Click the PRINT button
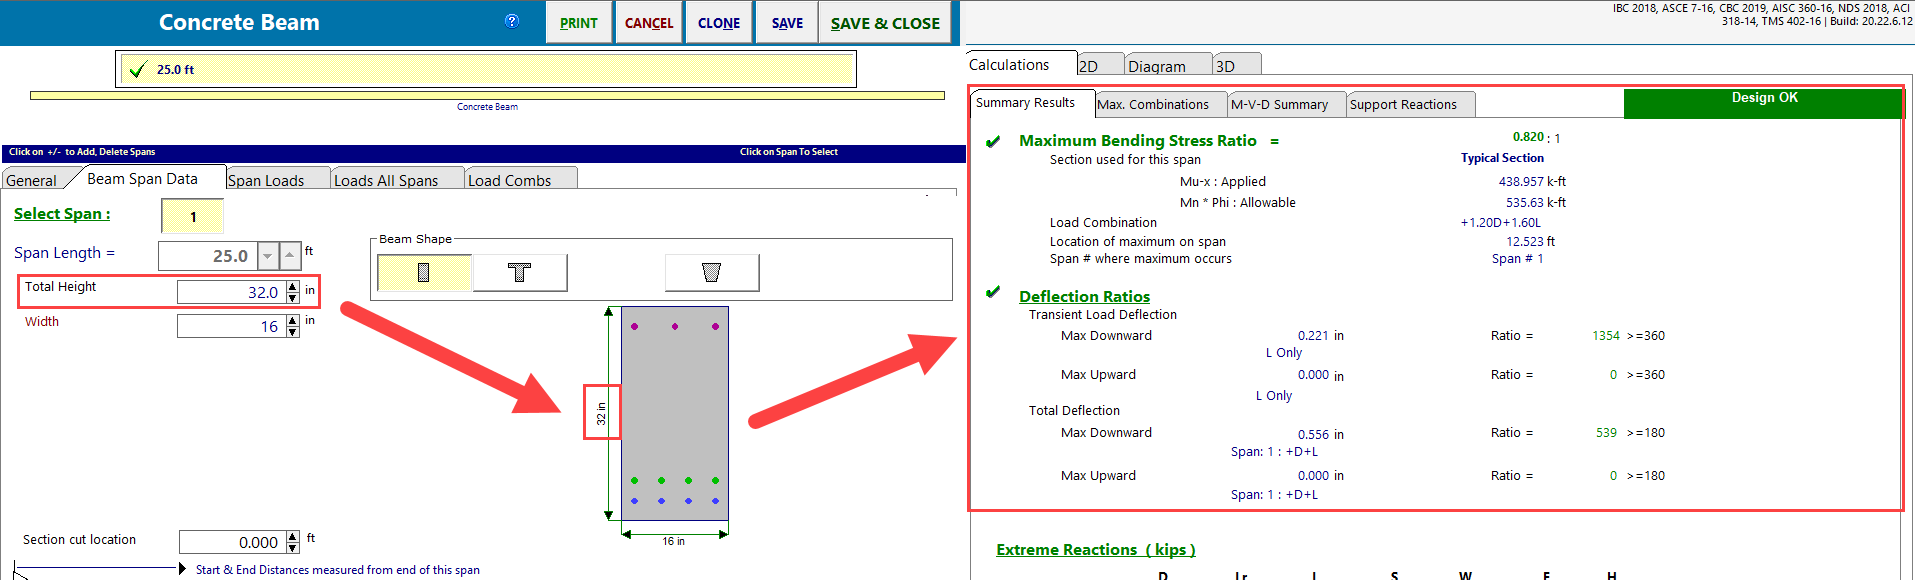 (578, 23)
